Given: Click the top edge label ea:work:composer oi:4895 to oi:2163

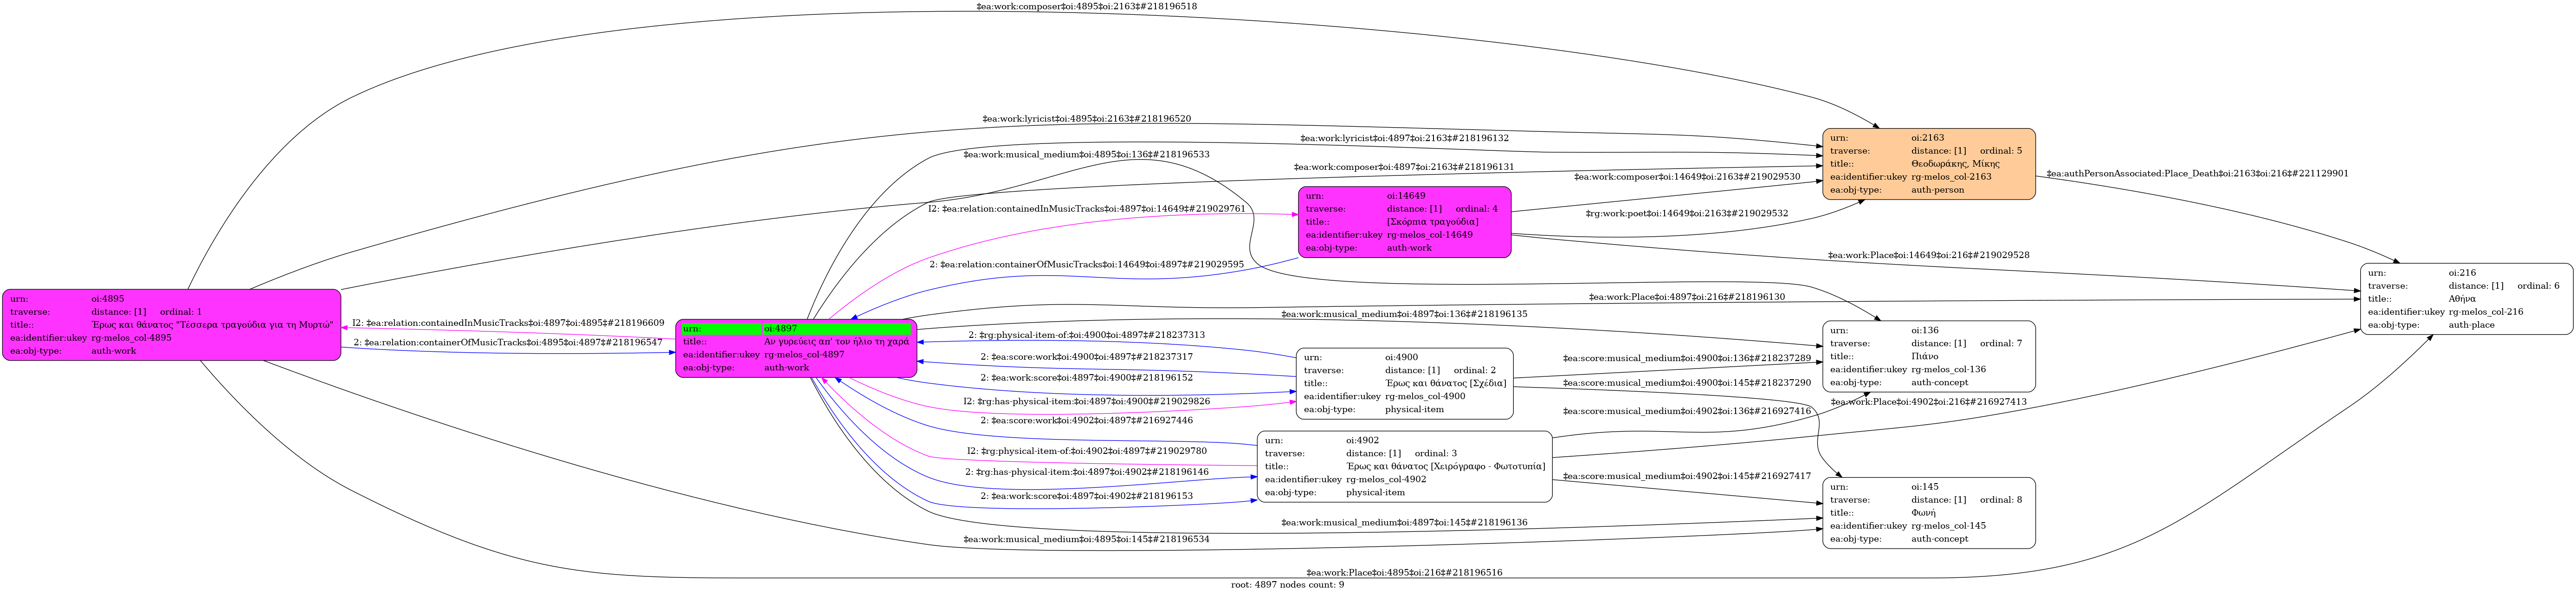Looking at the screenshot, I should click(x=1086, y=7).
